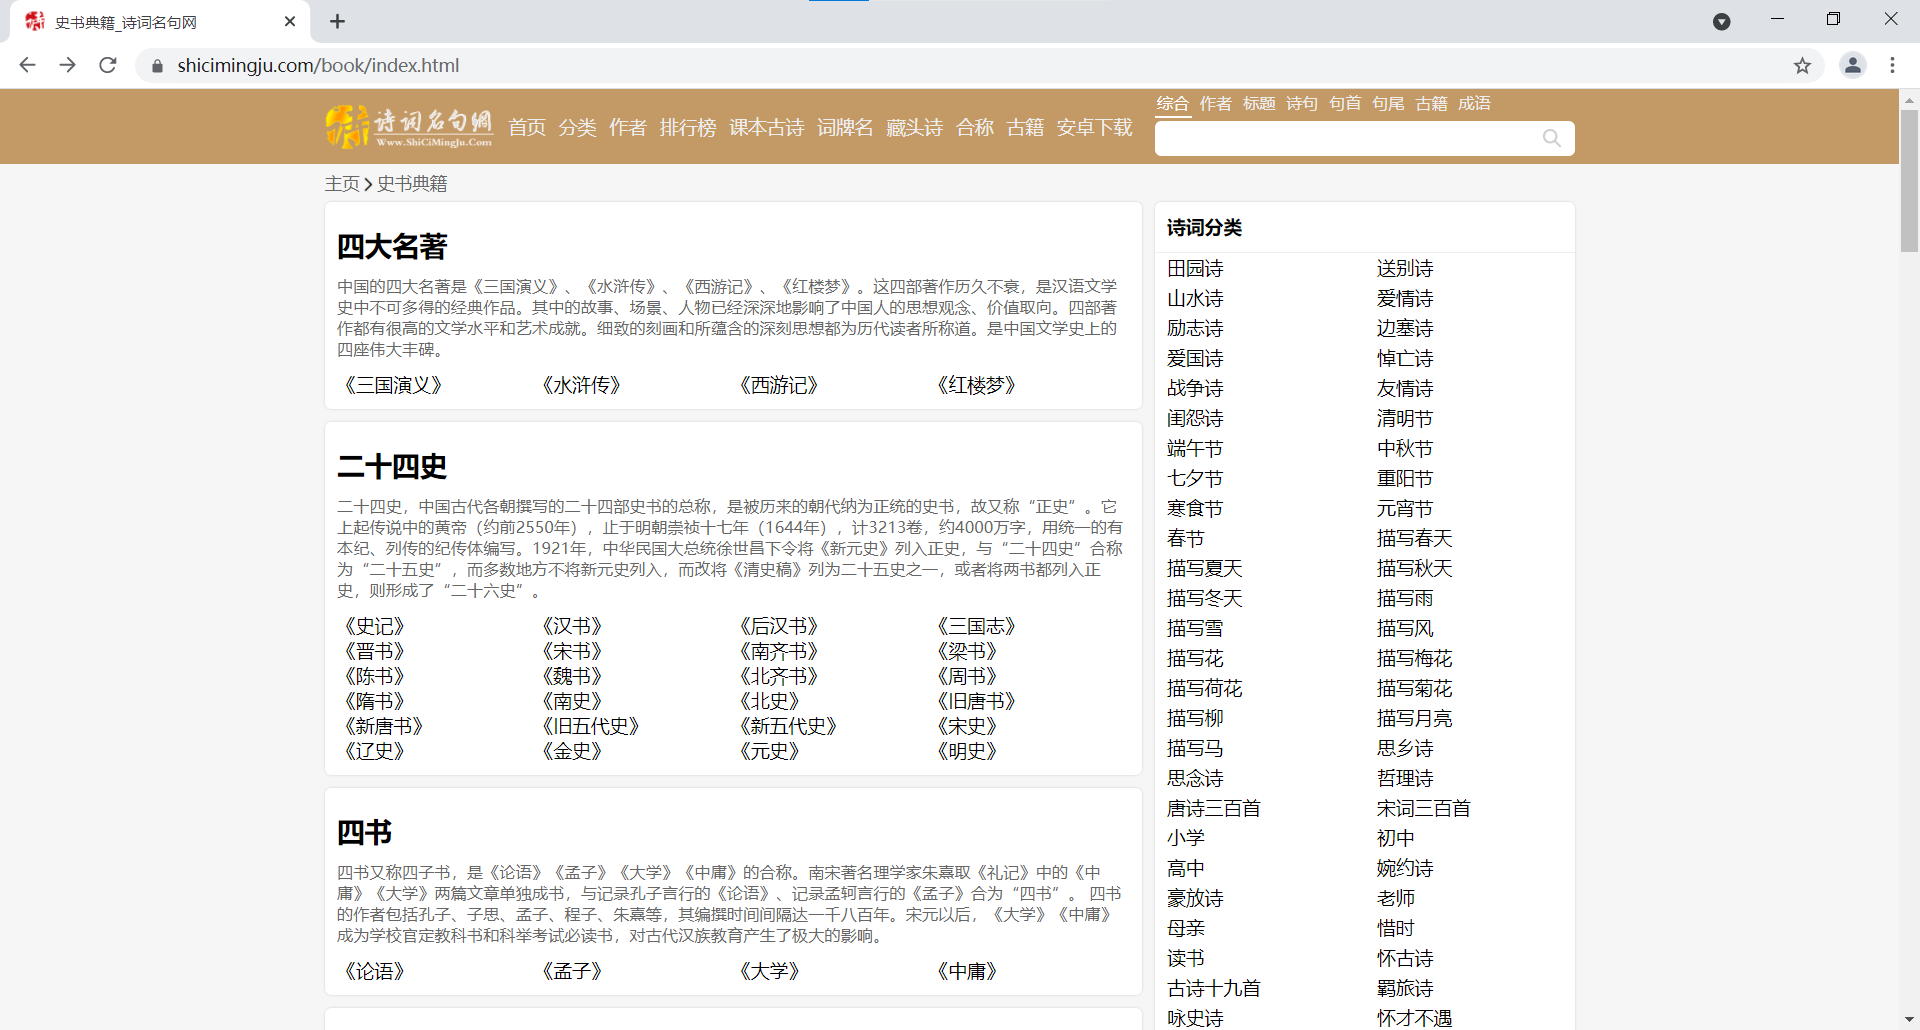Click the browser forward arrow
Screen dimensions: 1920x1030
point(67,65)
